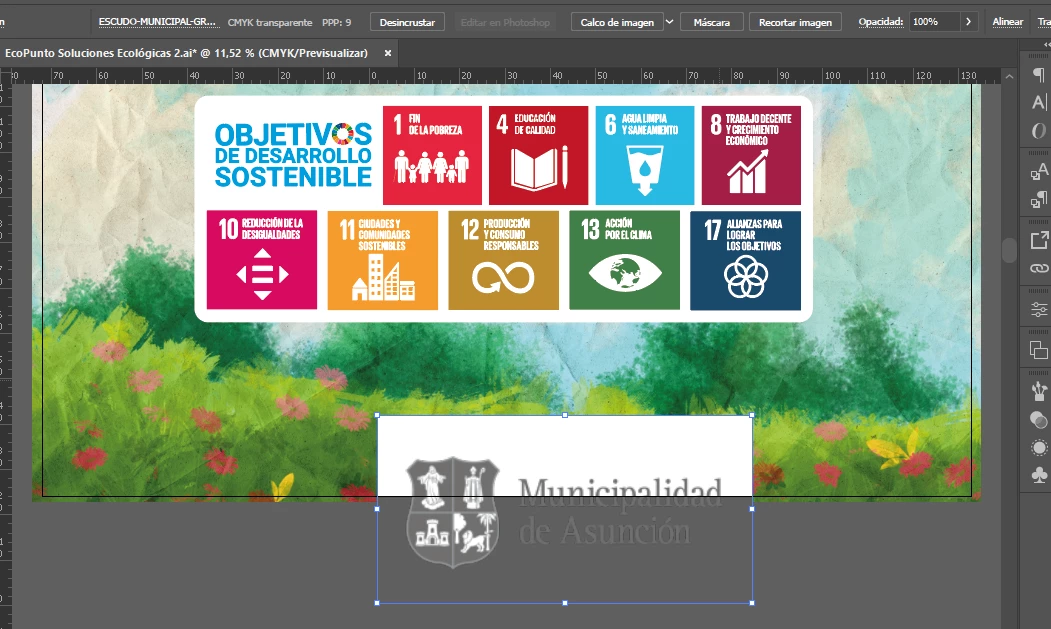Click the Alianzas para Lograr los Objetivos tile
The height and width of the screenshot is (629, 1051).
coord(745,260)
